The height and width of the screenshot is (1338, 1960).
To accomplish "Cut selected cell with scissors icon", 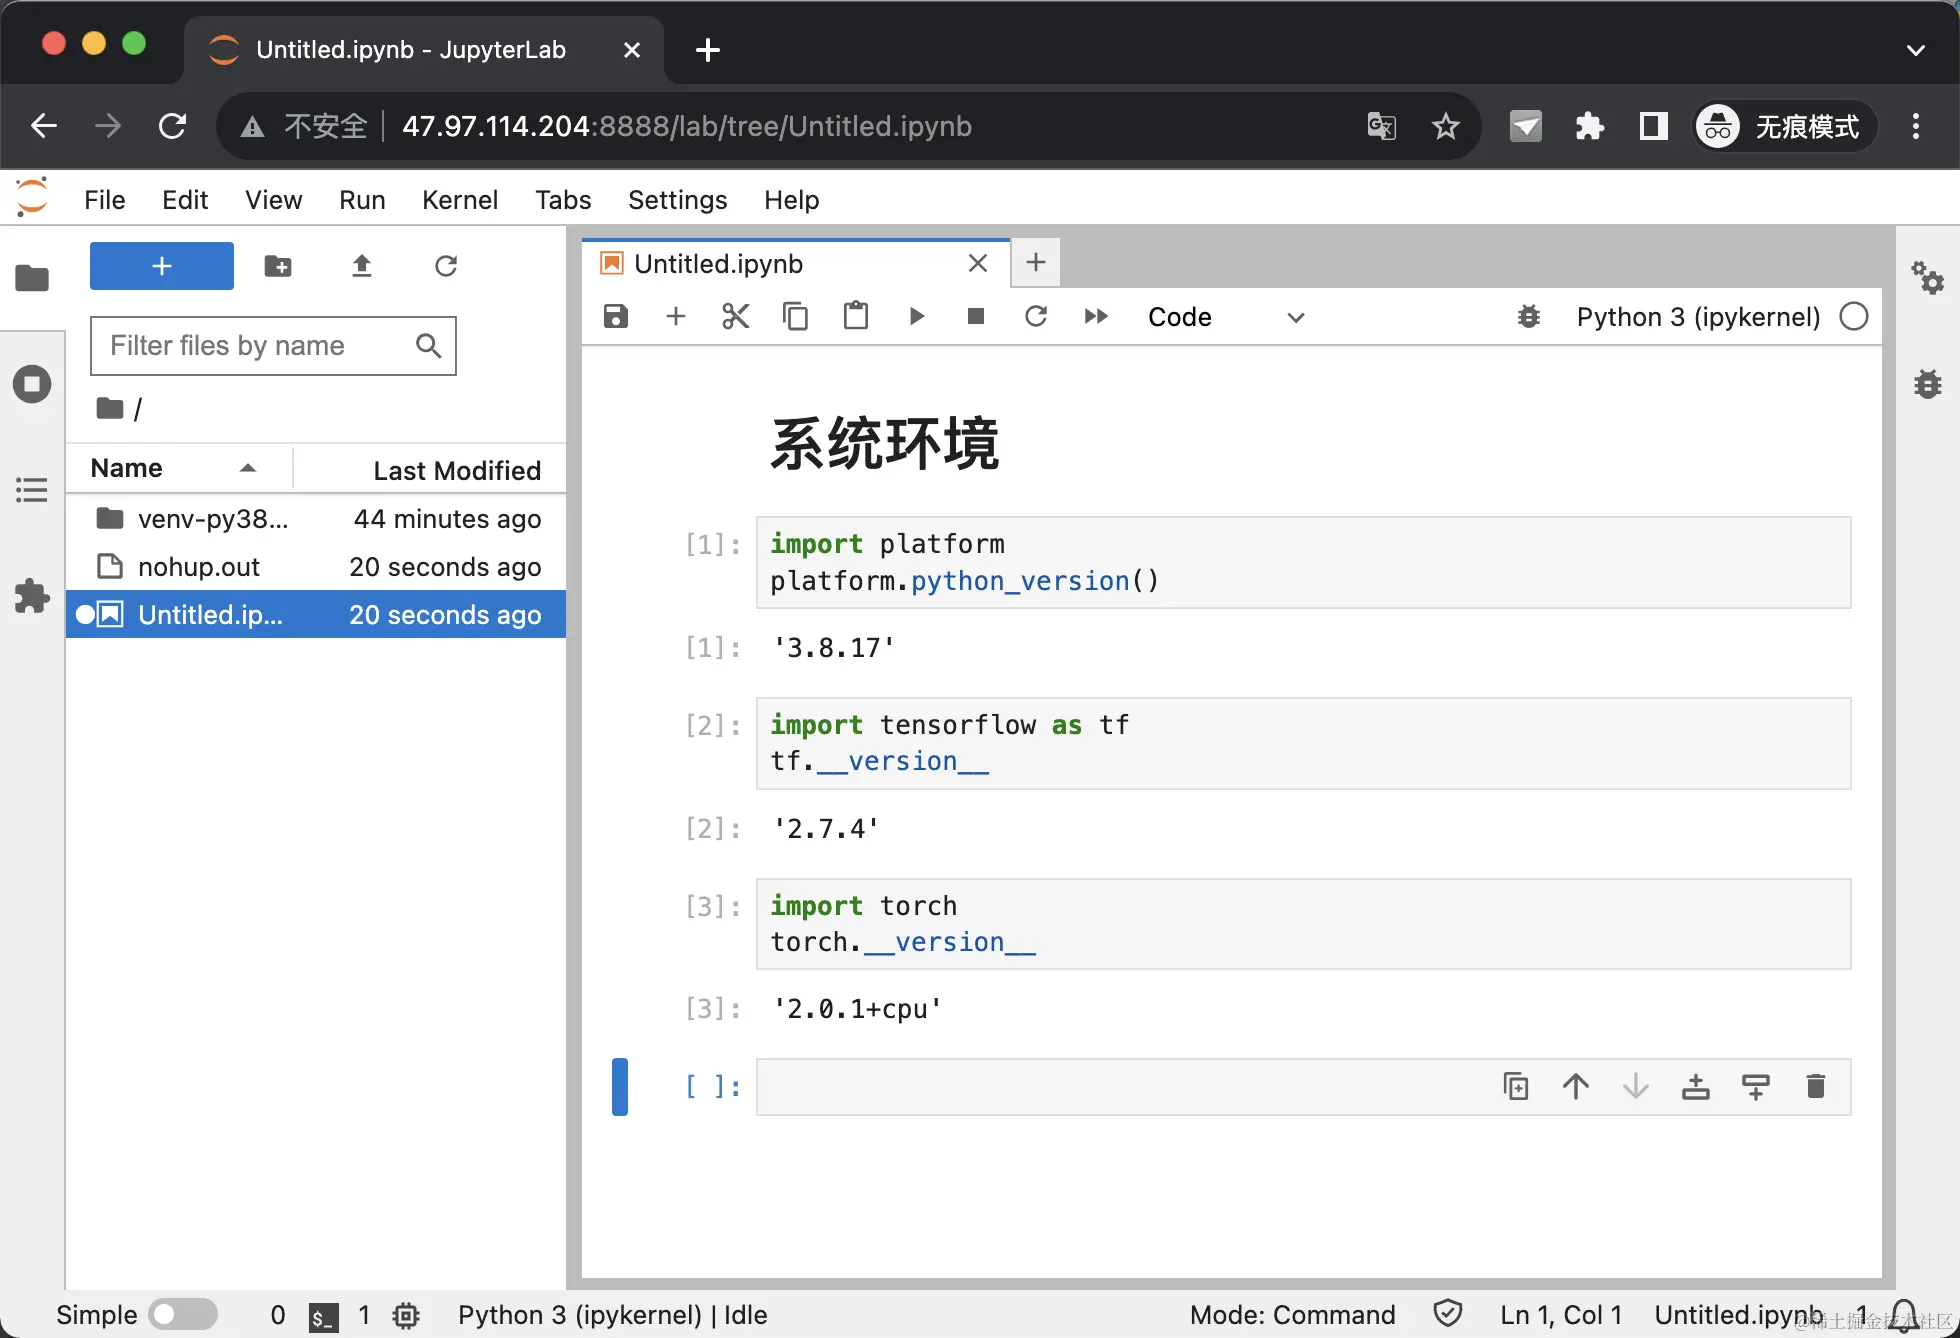I will 735,317.
